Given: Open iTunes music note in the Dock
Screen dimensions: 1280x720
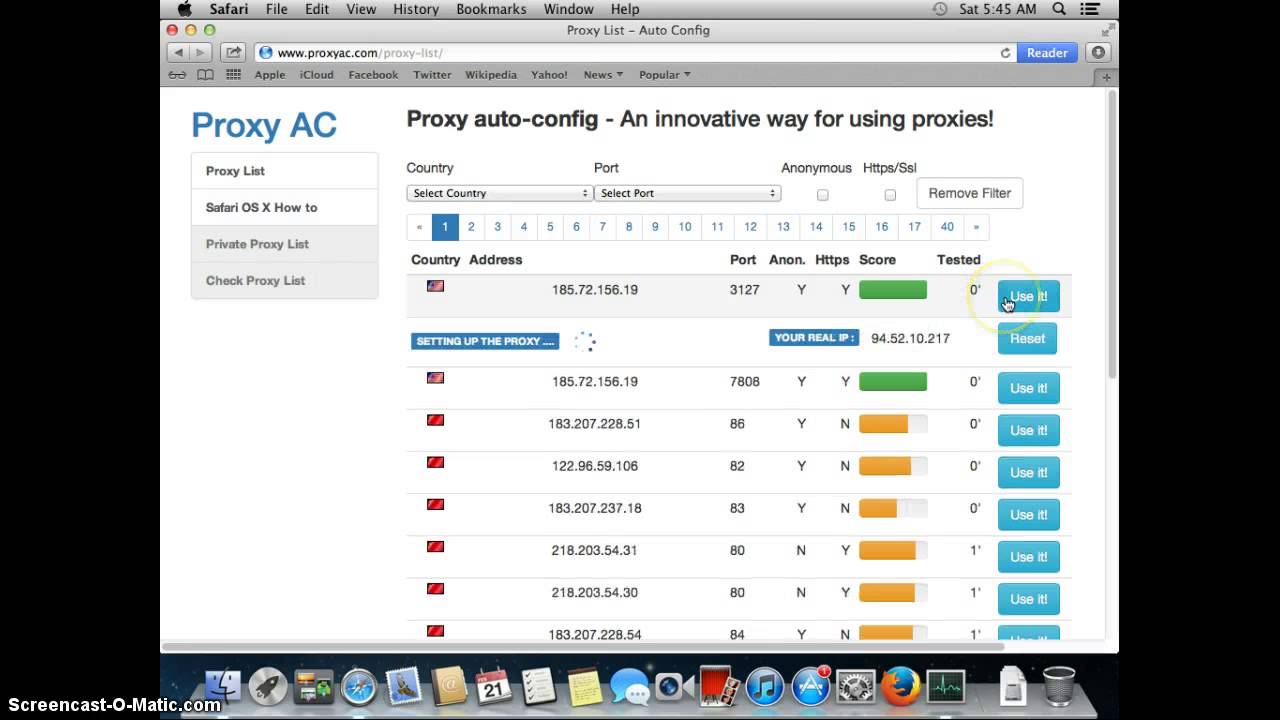Looking at the screenshot, I should [x=765, y=687].
